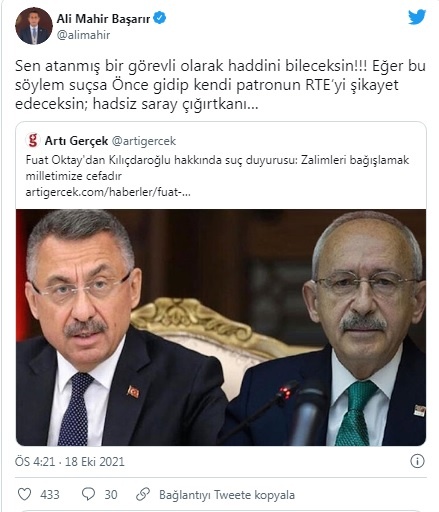Screen dimensions: 439x512
Task: Click the blue verified badge
Action: 159,18
